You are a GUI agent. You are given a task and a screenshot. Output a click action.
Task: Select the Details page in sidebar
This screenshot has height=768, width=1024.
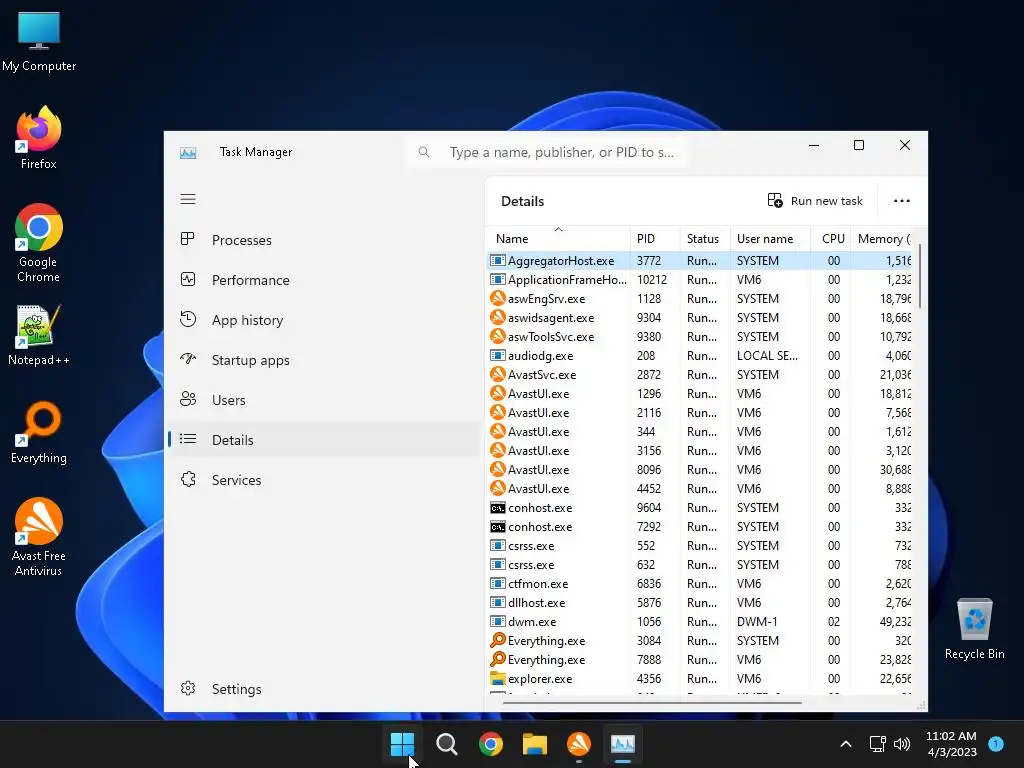click(x=323, y=440)
